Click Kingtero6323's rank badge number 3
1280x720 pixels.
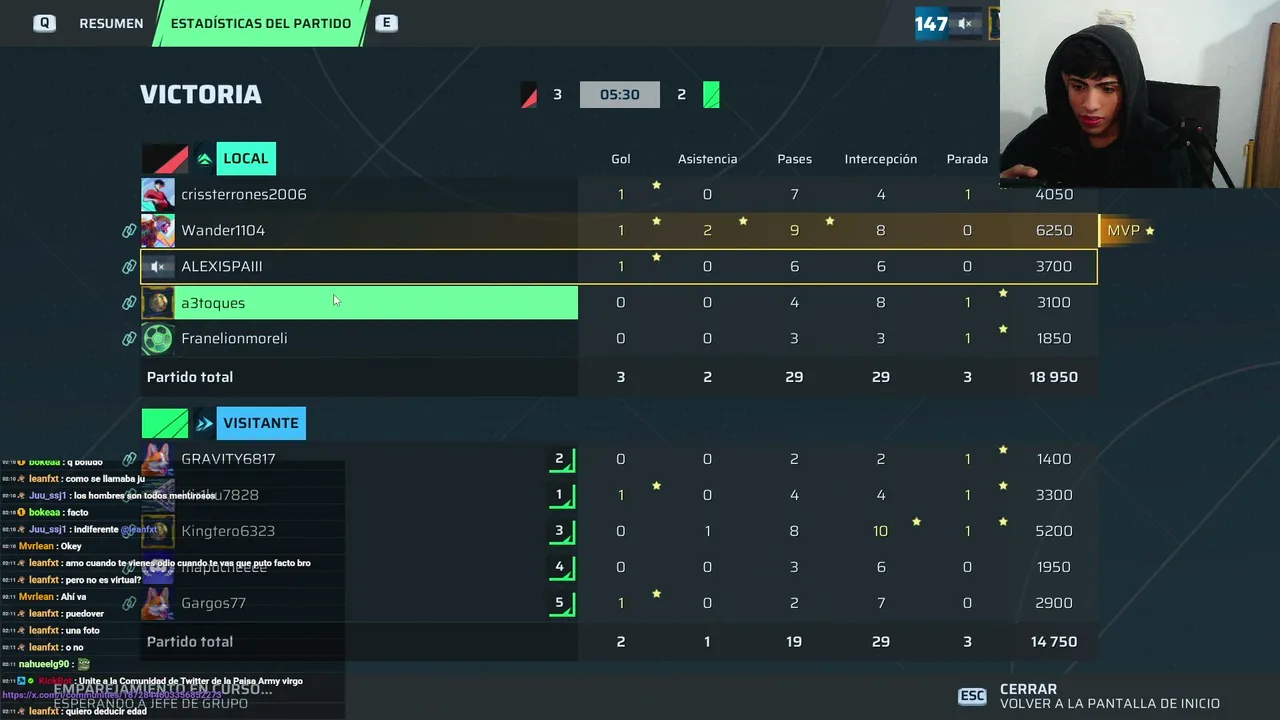coord(562,532)
